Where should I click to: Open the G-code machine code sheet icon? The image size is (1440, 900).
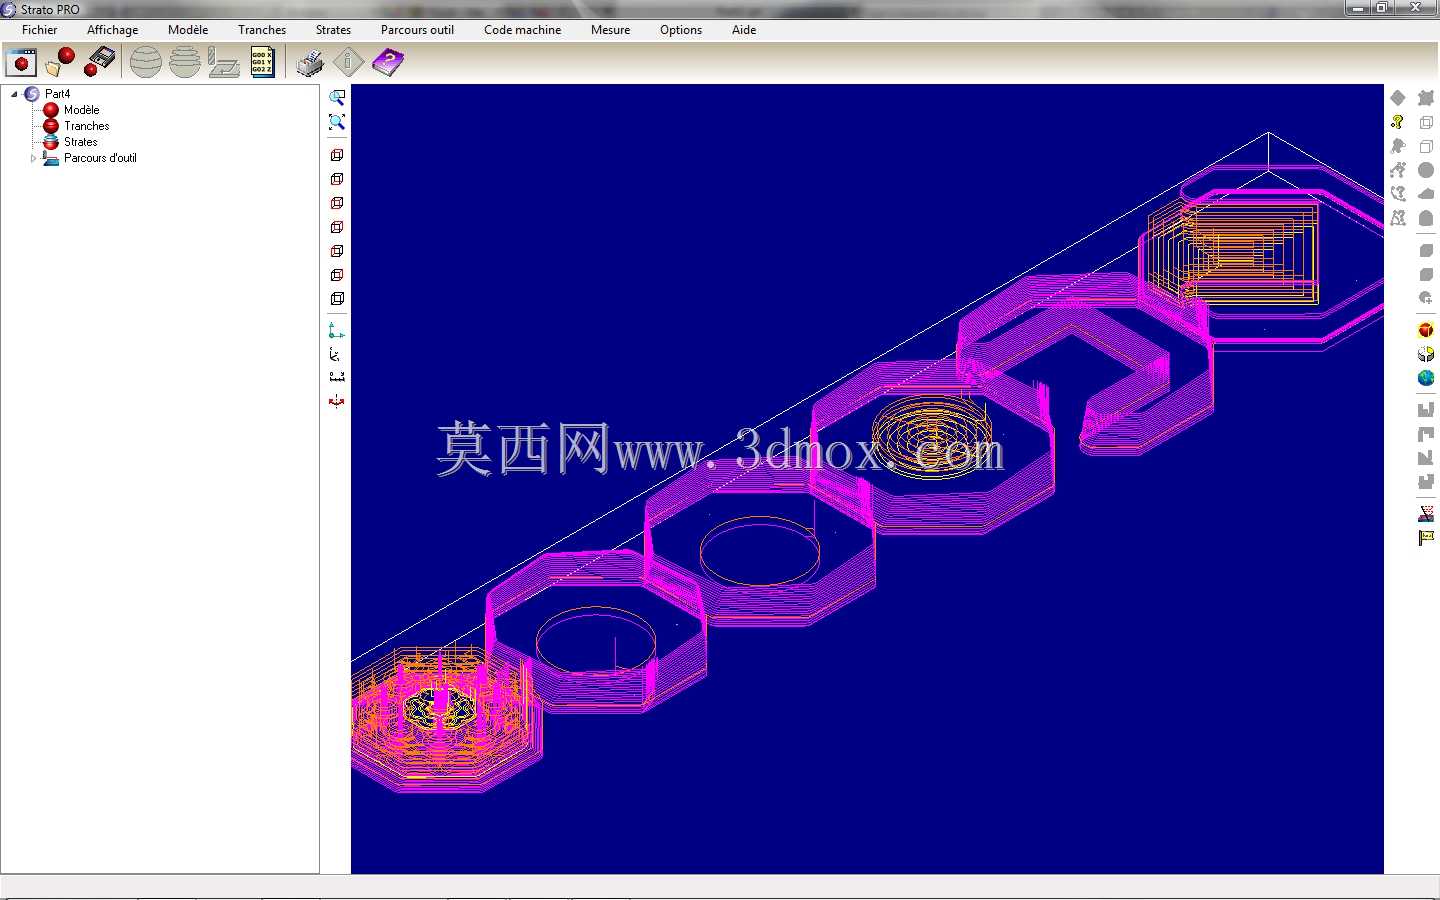pos(262,62)
